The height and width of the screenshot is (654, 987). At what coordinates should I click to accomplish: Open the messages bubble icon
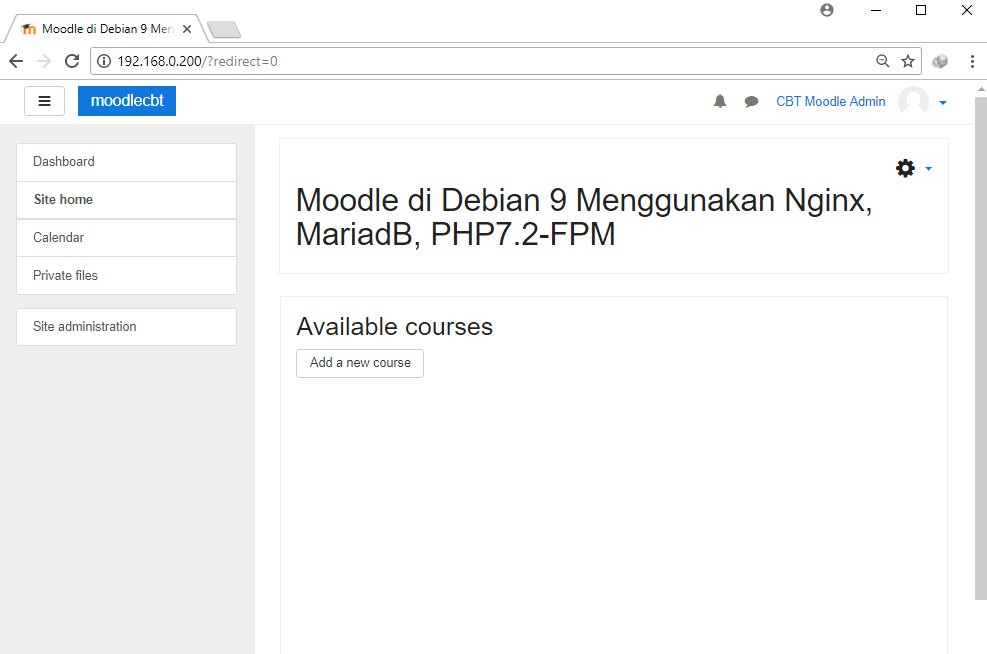tap(751, 101)
